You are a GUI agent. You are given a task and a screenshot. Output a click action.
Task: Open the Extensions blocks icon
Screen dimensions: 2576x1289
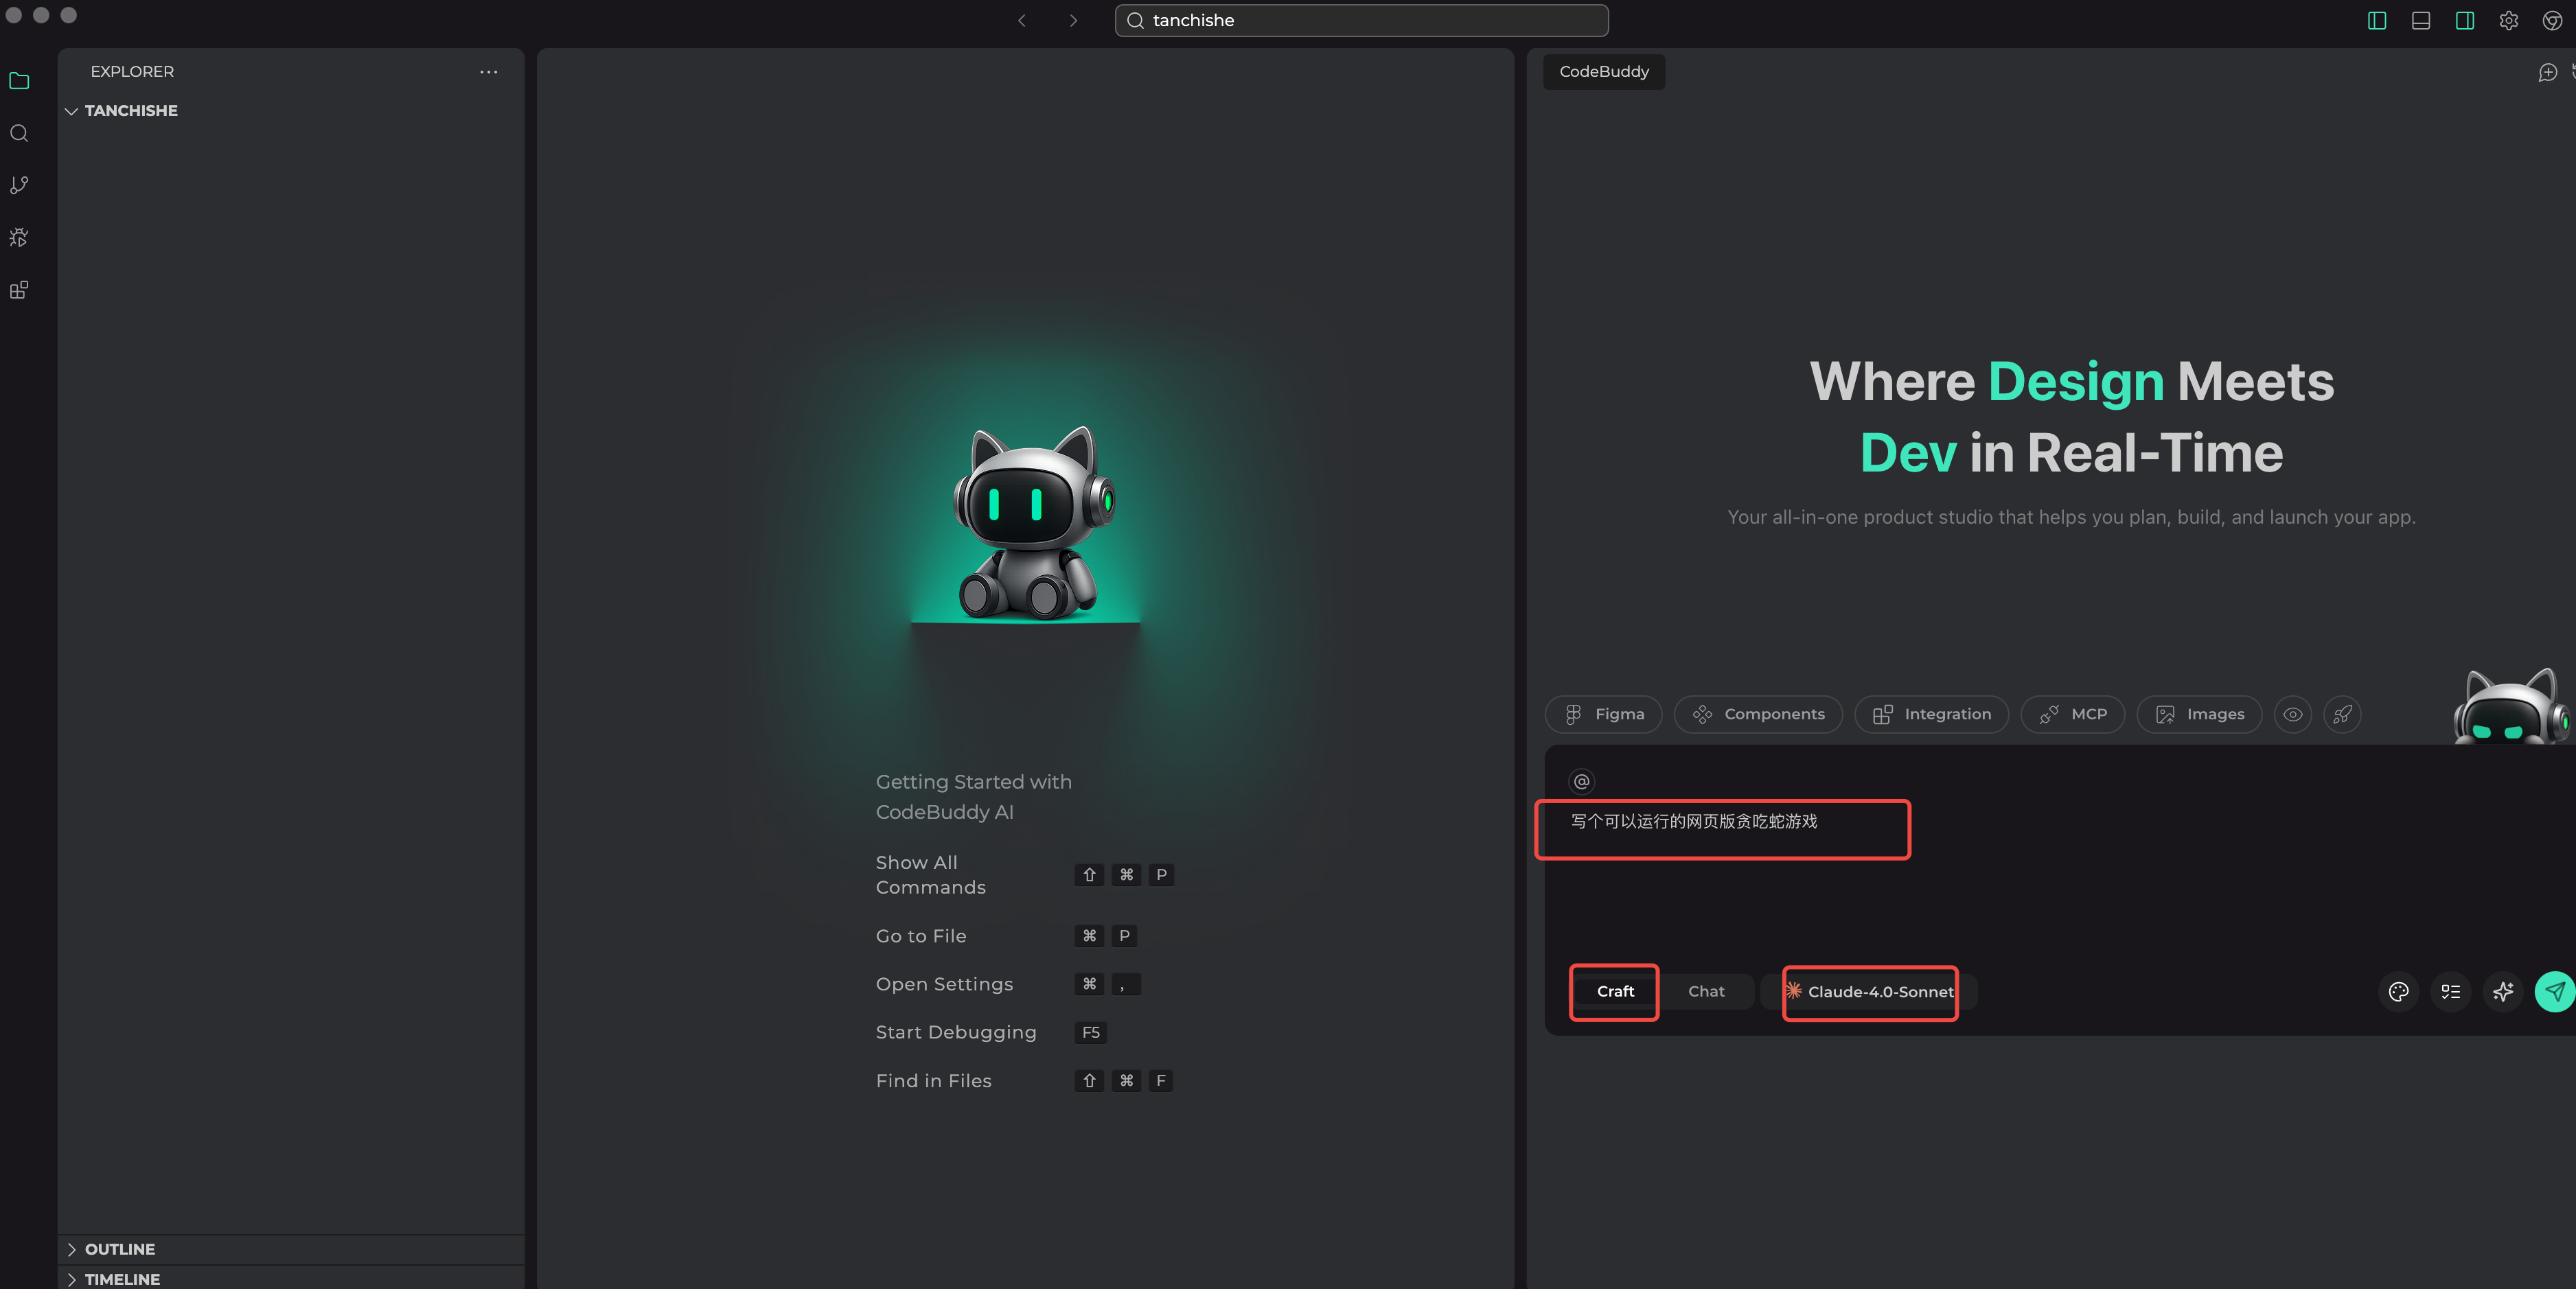pyautogui.click(x=19, y=290)
